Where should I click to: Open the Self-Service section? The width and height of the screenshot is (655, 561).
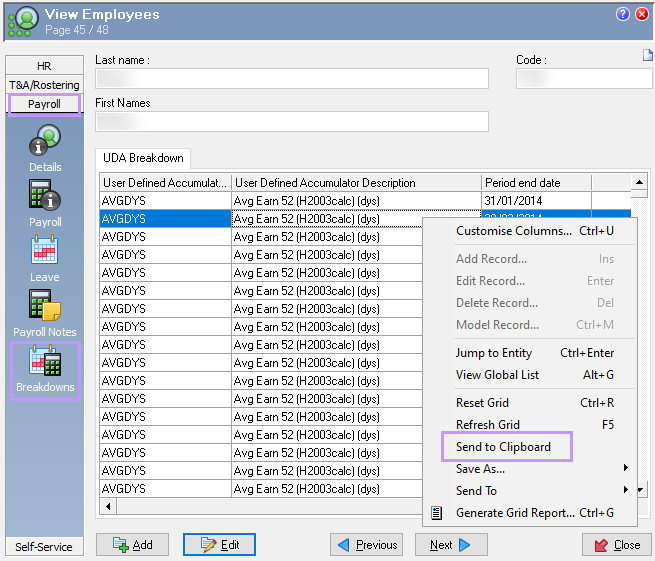pos(44,546)
